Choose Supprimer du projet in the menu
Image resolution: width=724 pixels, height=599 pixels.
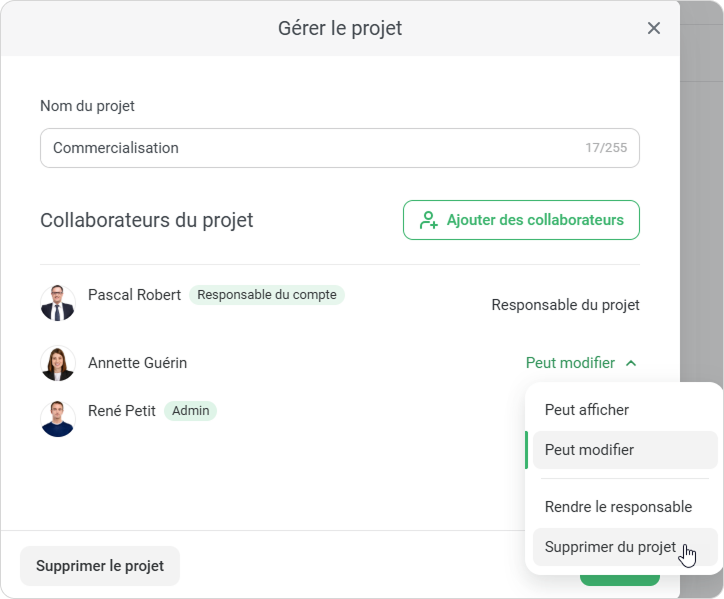click(610, 547)
